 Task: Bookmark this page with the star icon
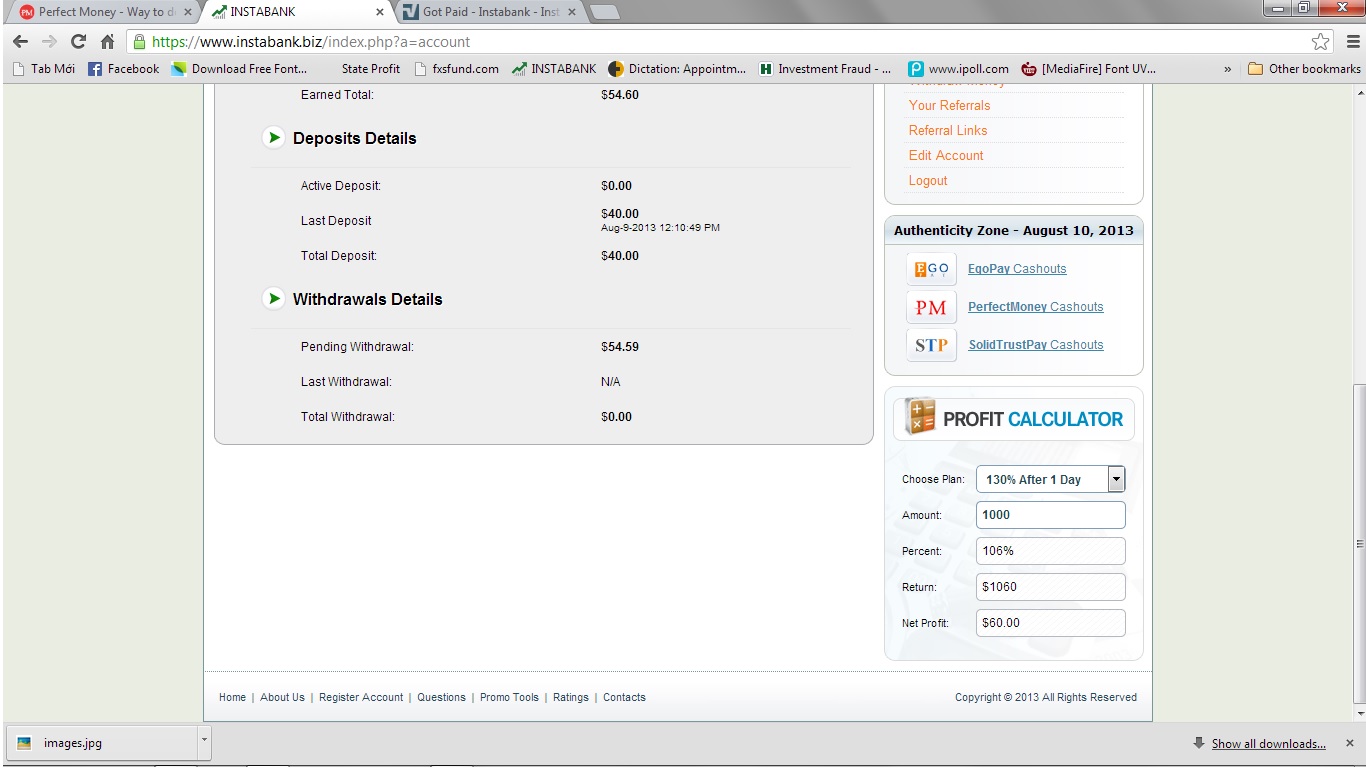pos(1321,42)
